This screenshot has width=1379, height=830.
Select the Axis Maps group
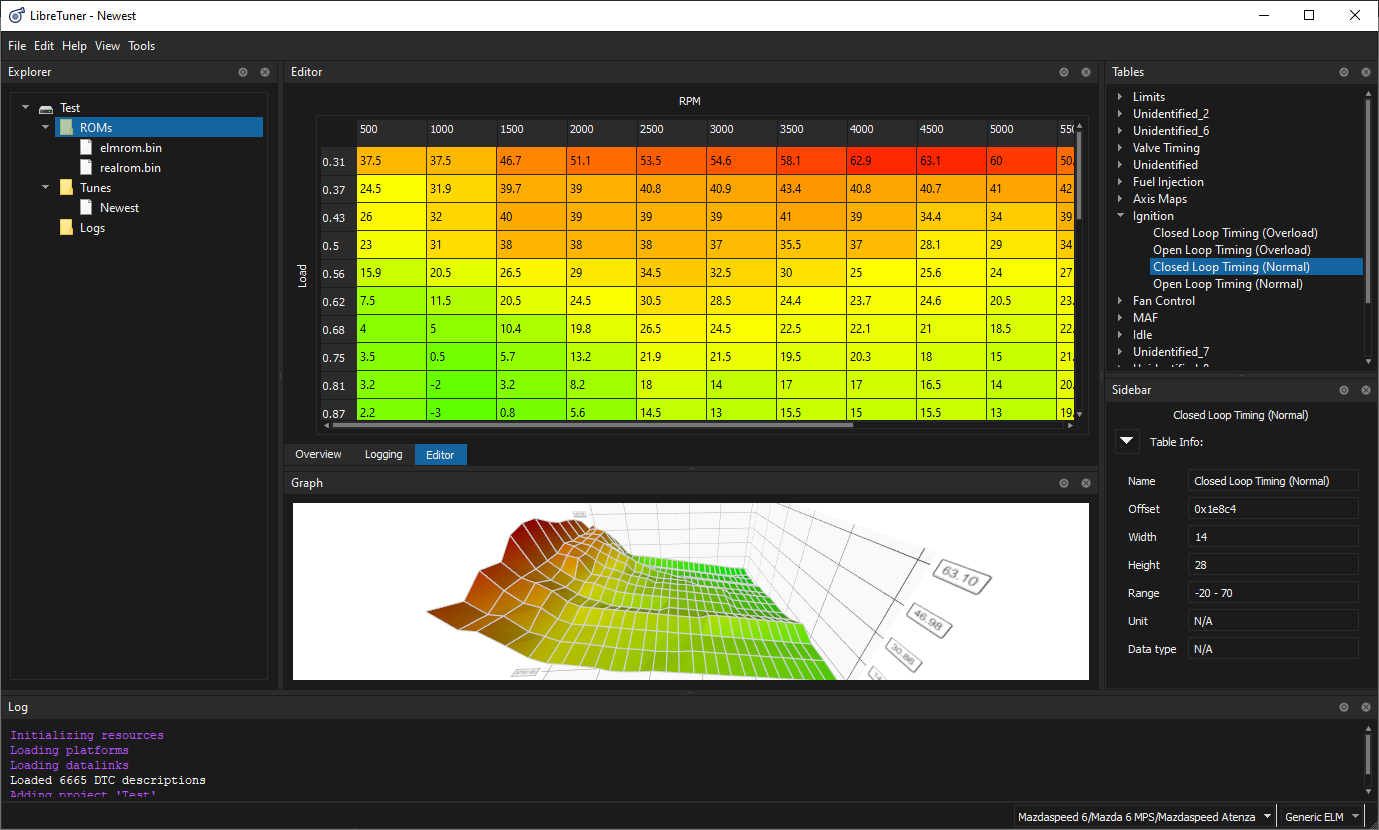point(1160,199)
